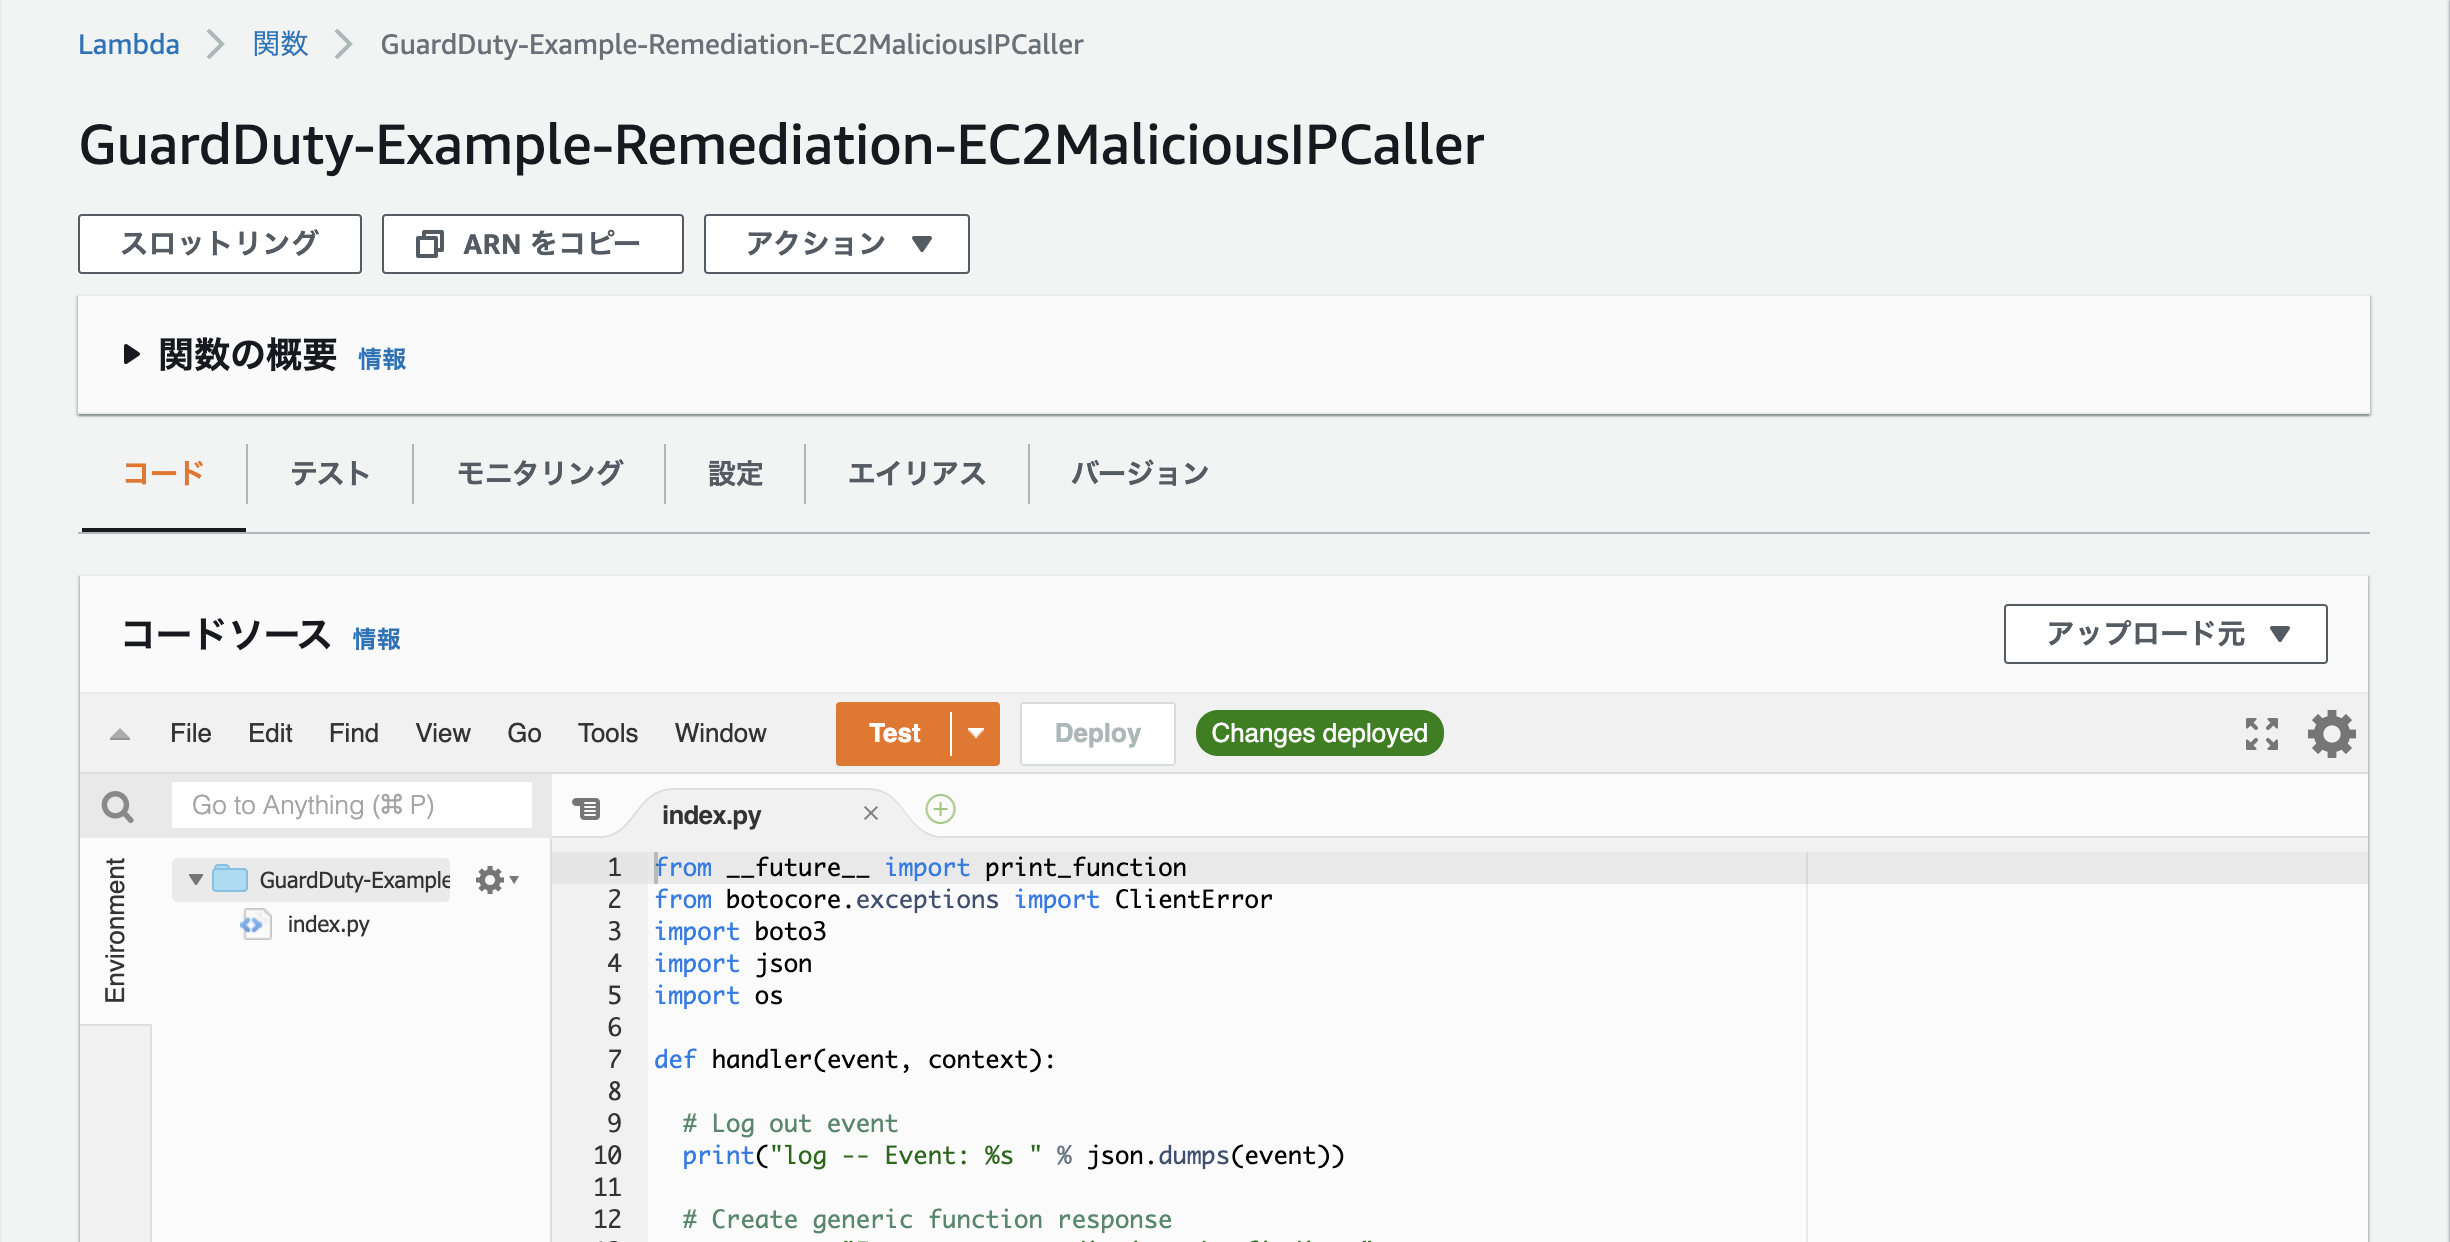This screenshot has height=1242, width=2450.
Task: Add a new editor tab with plus icon
Action: (940, 809)
